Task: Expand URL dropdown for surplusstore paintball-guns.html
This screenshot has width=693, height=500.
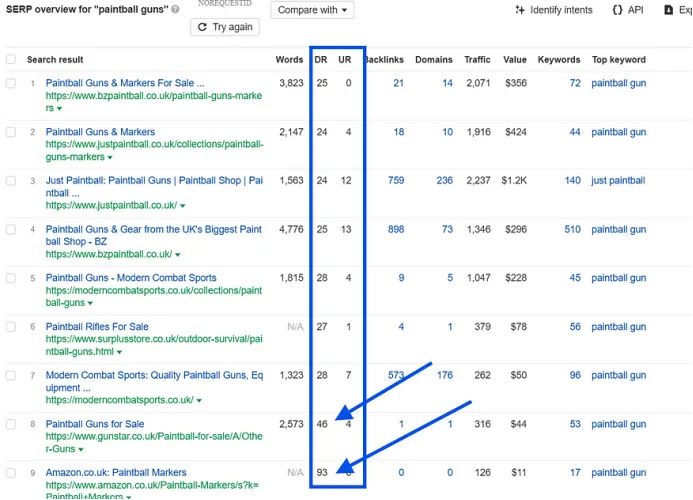Action: [x=119, y=352]
